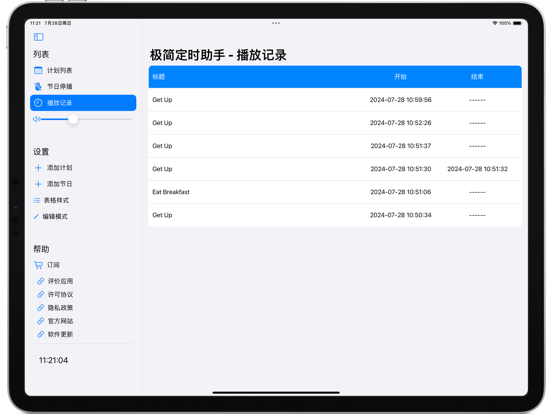Select Get Up record started 10:59:56
This screenshot has width=552, height=414.
coord(335,100)
